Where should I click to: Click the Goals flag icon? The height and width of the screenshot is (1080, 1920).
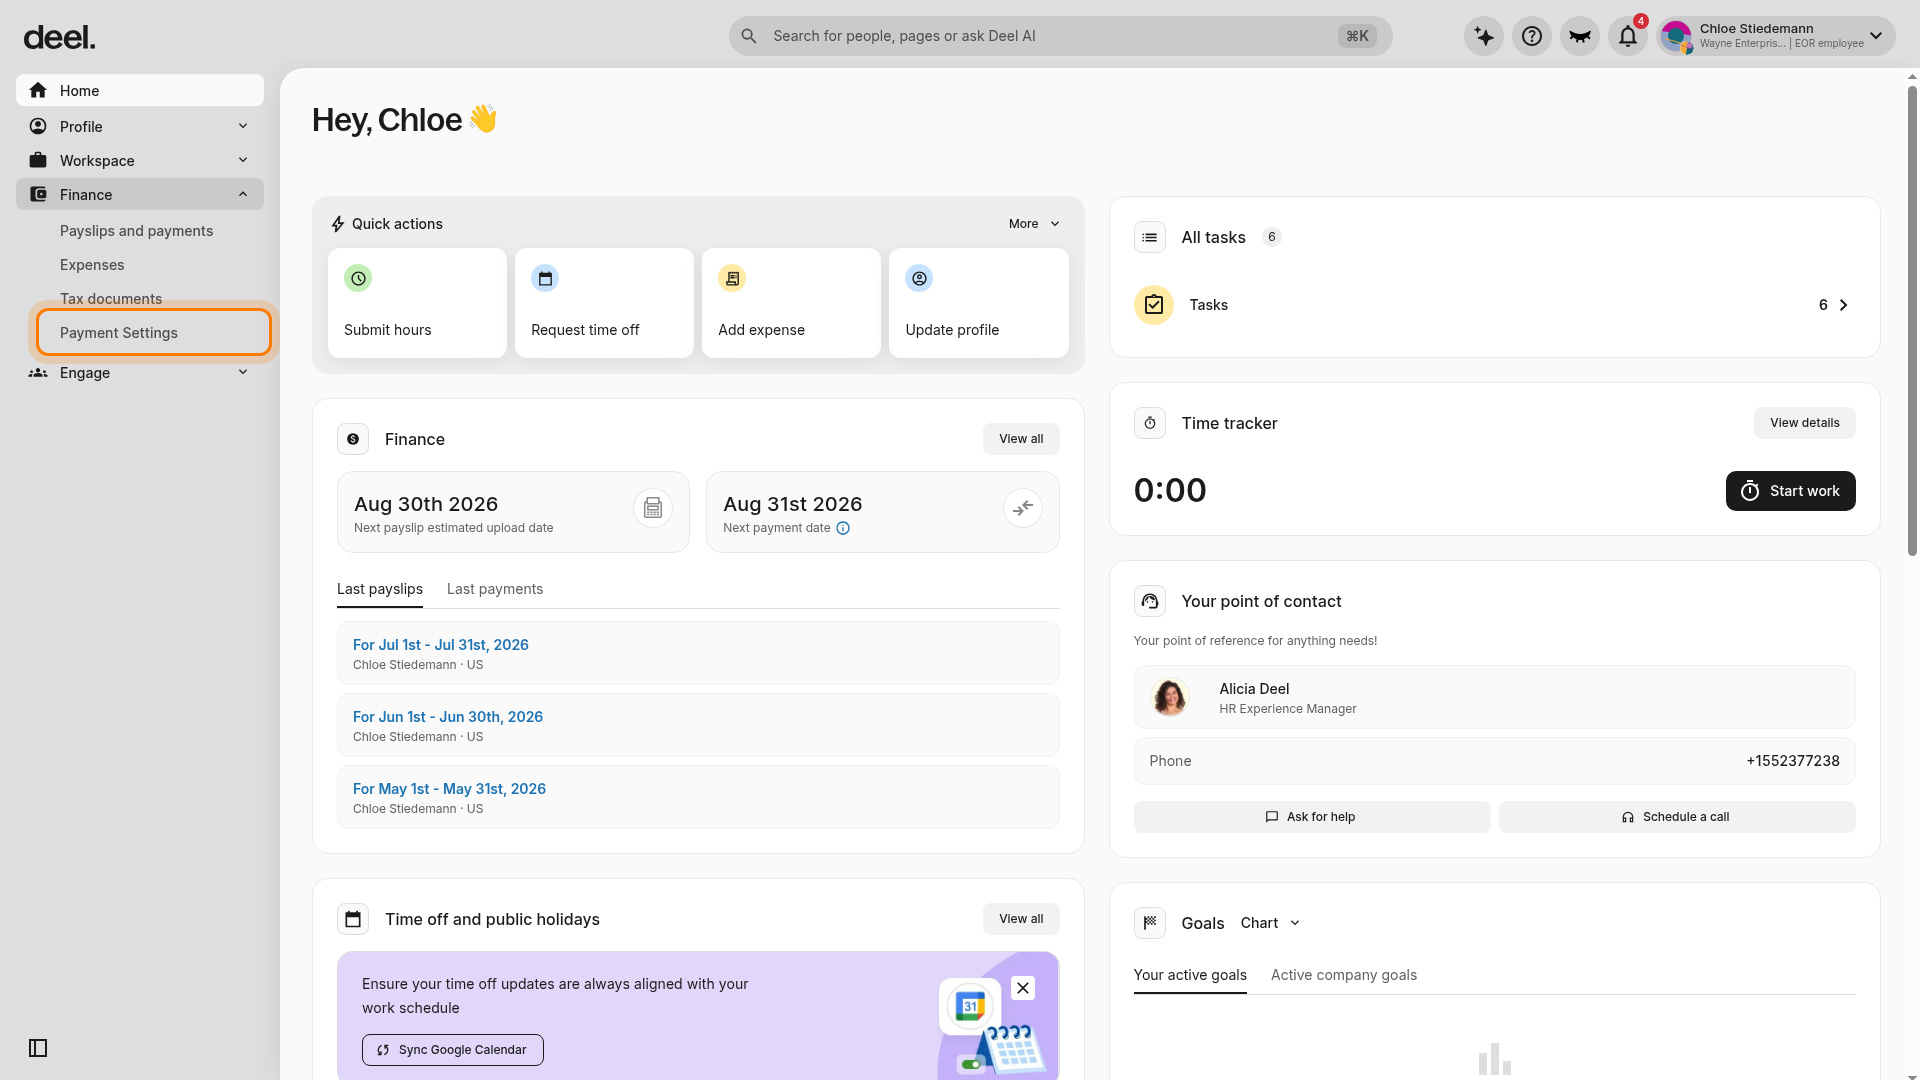pyautogui.click(x=1150, y=923)
